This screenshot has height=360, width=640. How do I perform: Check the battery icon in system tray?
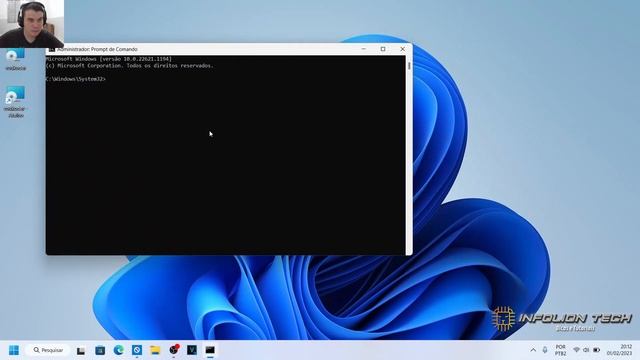(x=596, y=350)
